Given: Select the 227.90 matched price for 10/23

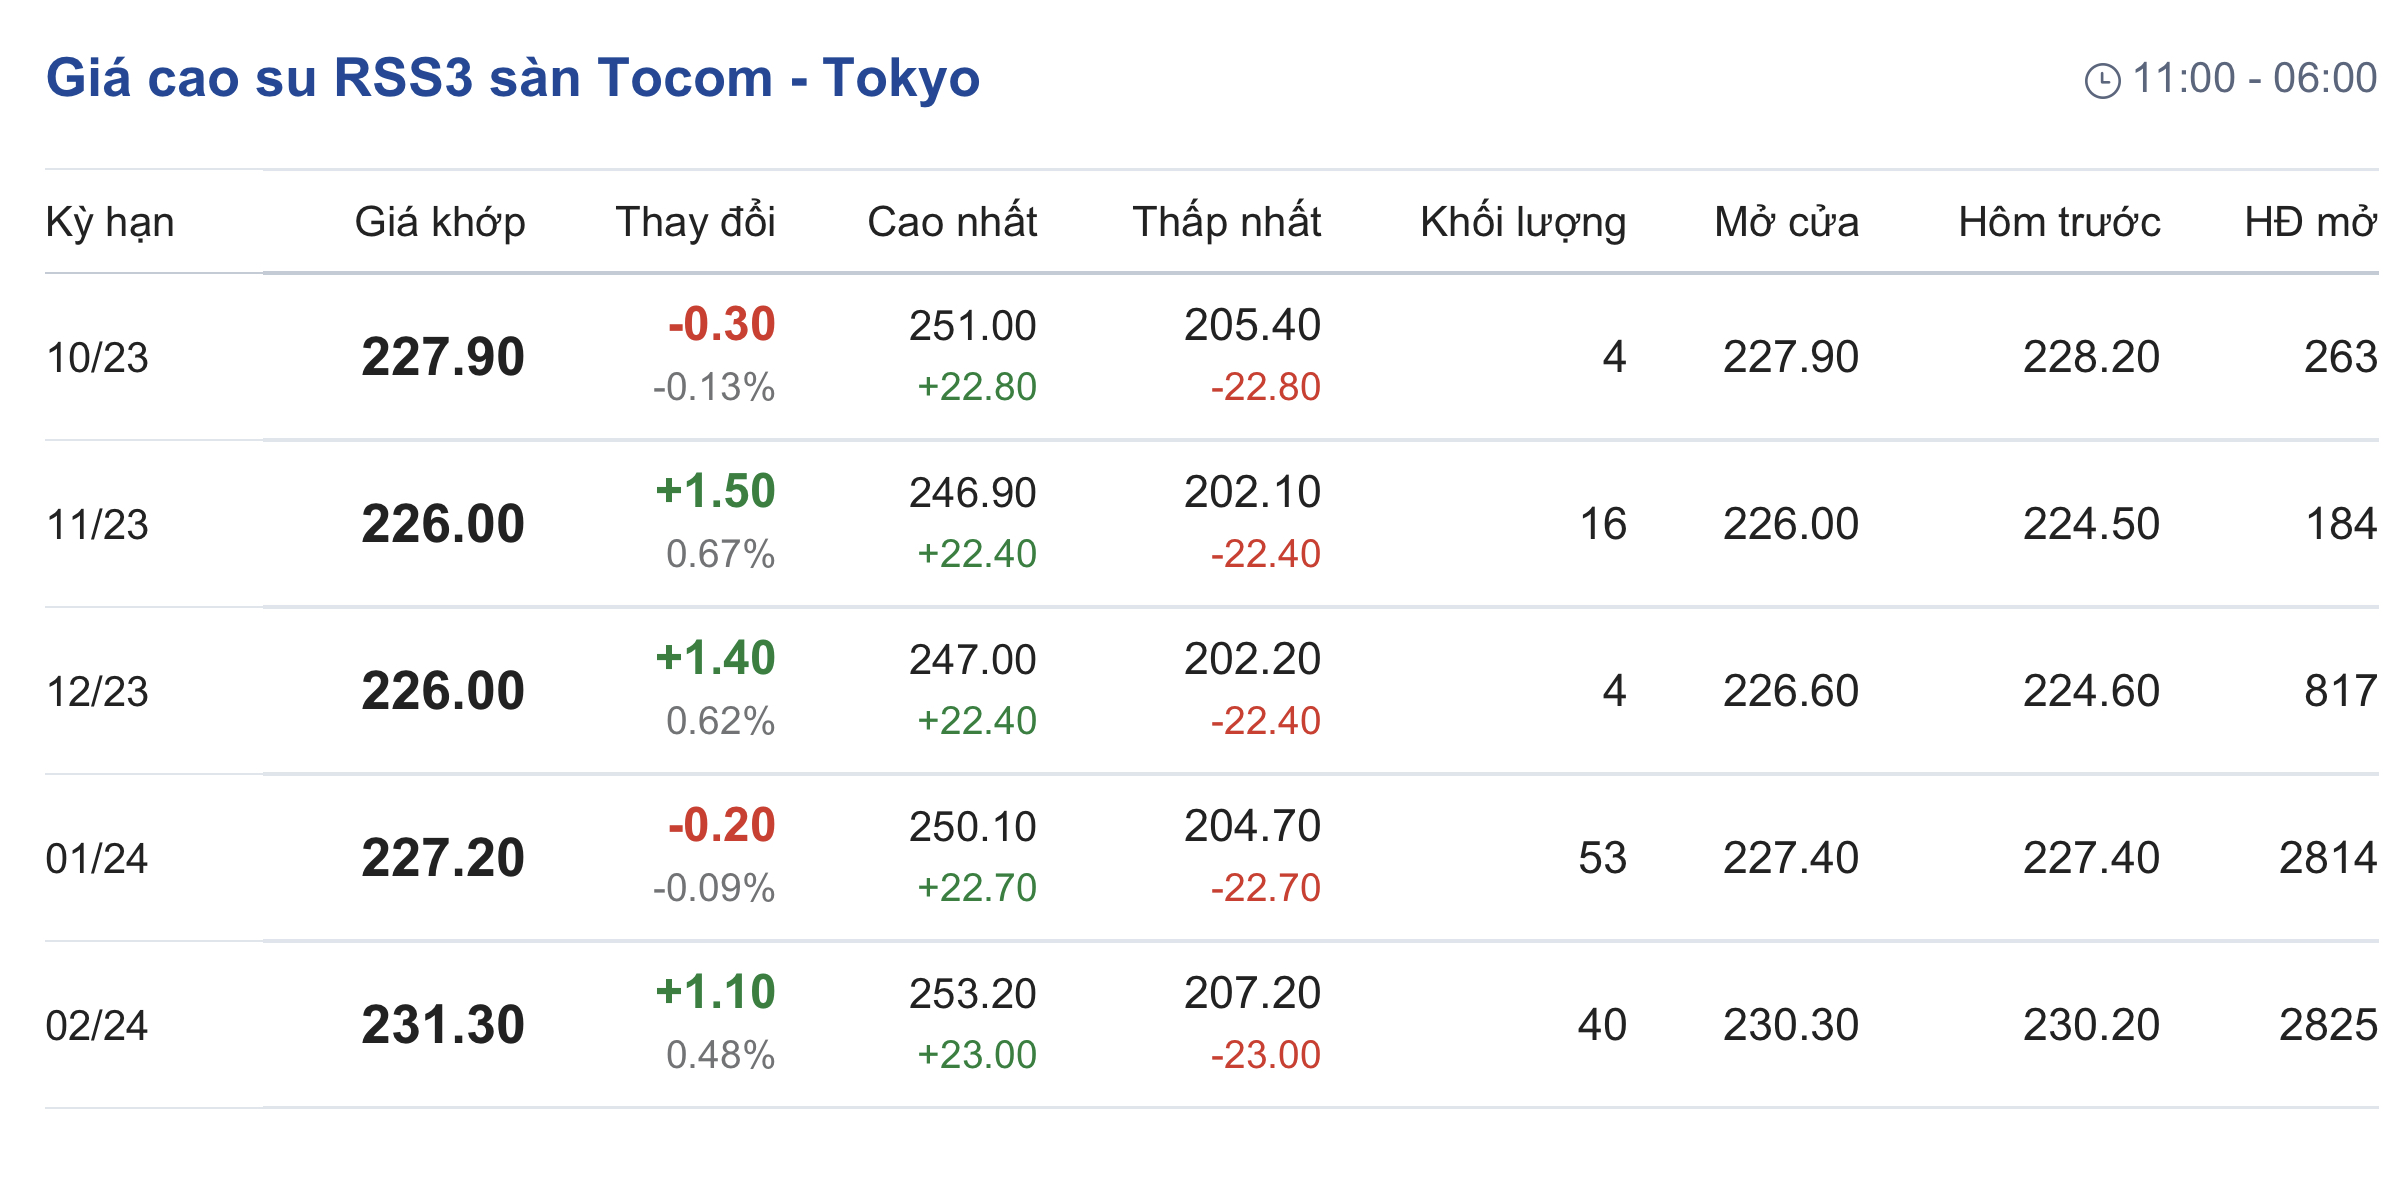Looking at the screenshot, I should (443, 357).
